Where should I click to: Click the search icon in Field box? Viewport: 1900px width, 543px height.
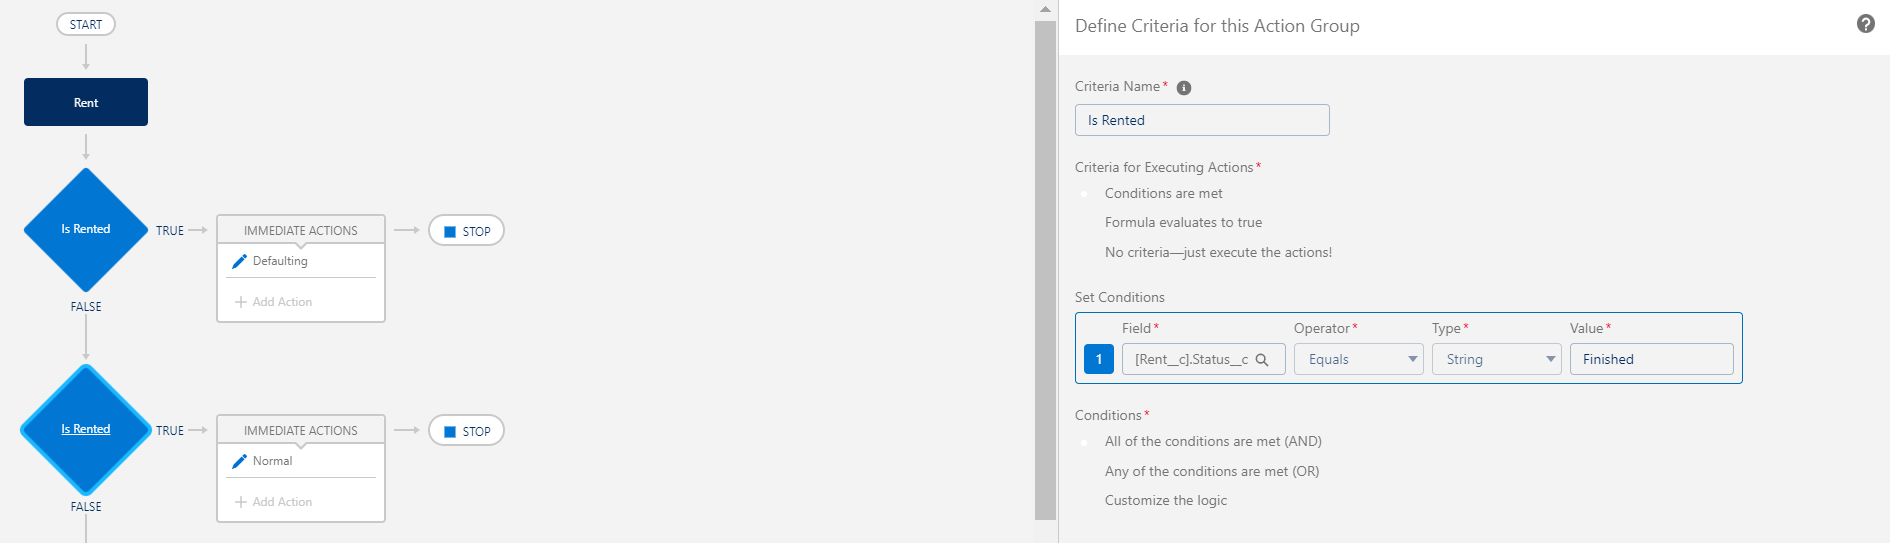pyautogui.click(x=1262, y=360)
